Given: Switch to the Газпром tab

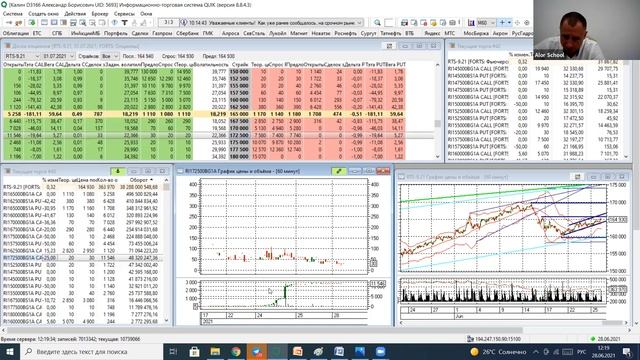Looking at the screenshot, I should point(162,33).
